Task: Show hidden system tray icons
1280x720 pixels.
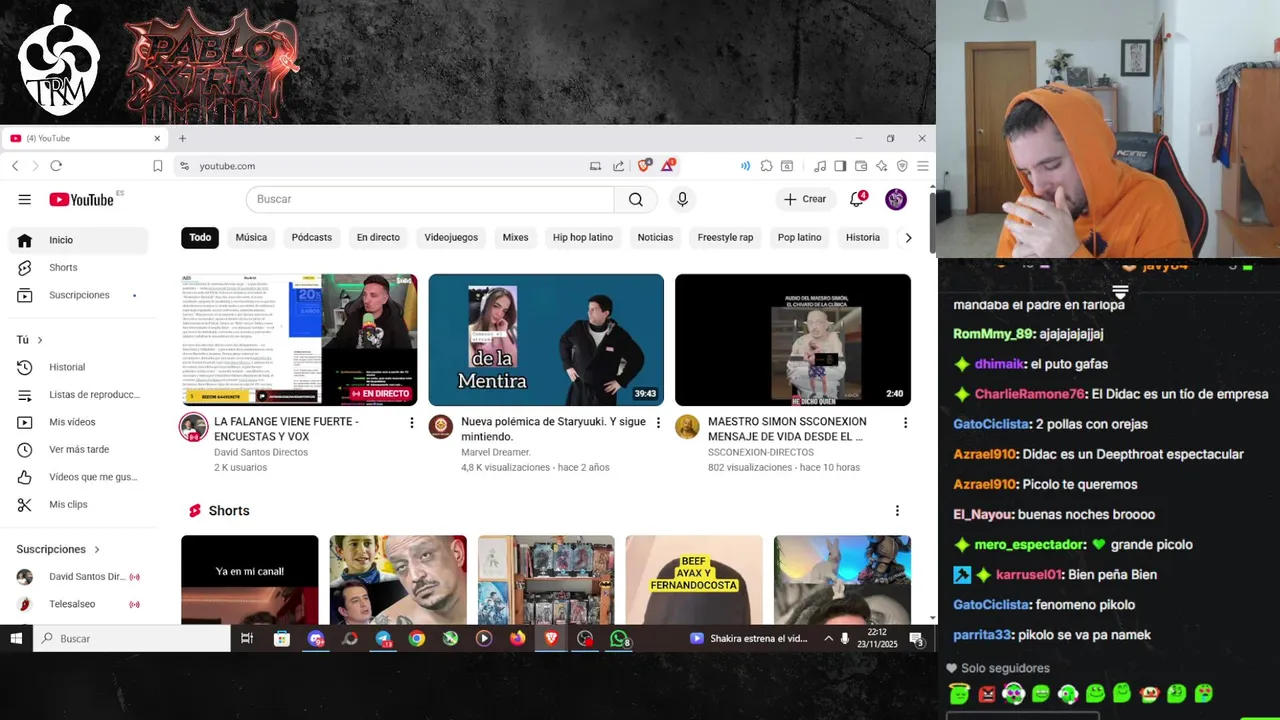Action: (x=828, y=638)
